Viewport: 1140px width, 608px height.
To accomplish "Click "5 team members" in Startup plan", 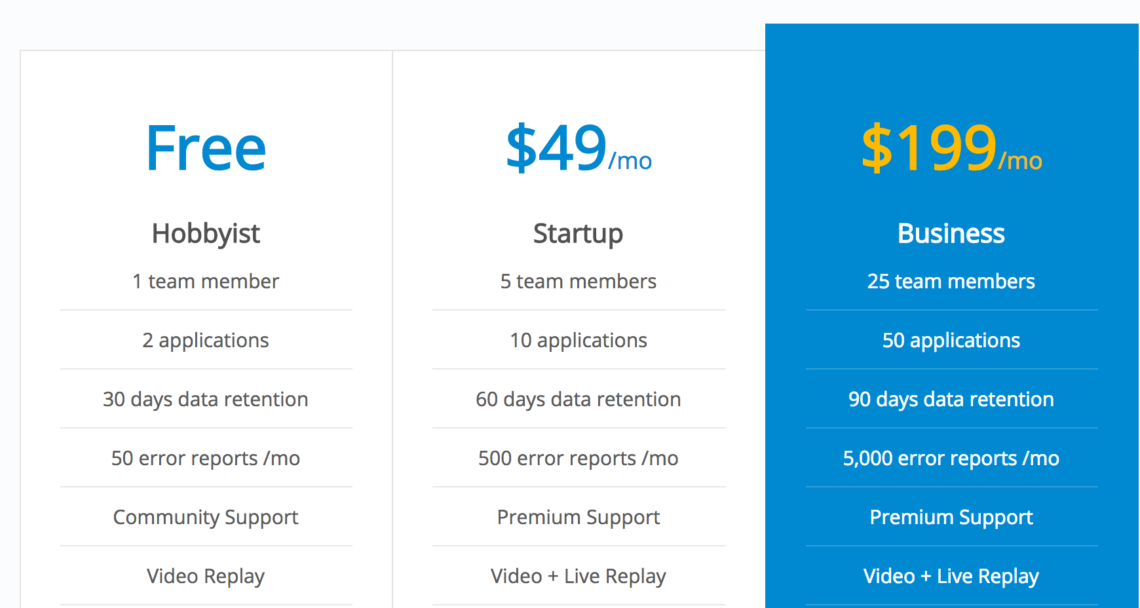I will 578,281.
